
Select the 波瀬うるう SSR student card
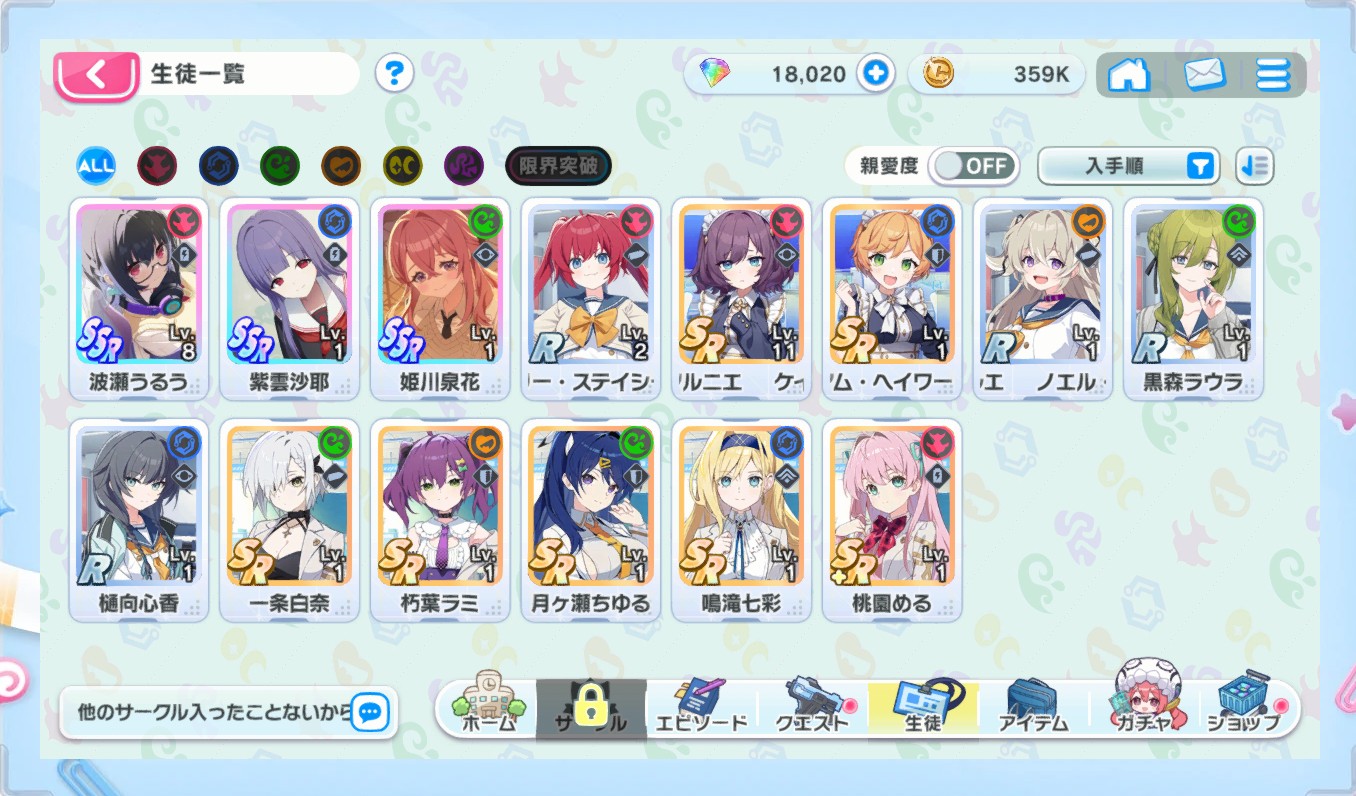[x=140, y=299]
